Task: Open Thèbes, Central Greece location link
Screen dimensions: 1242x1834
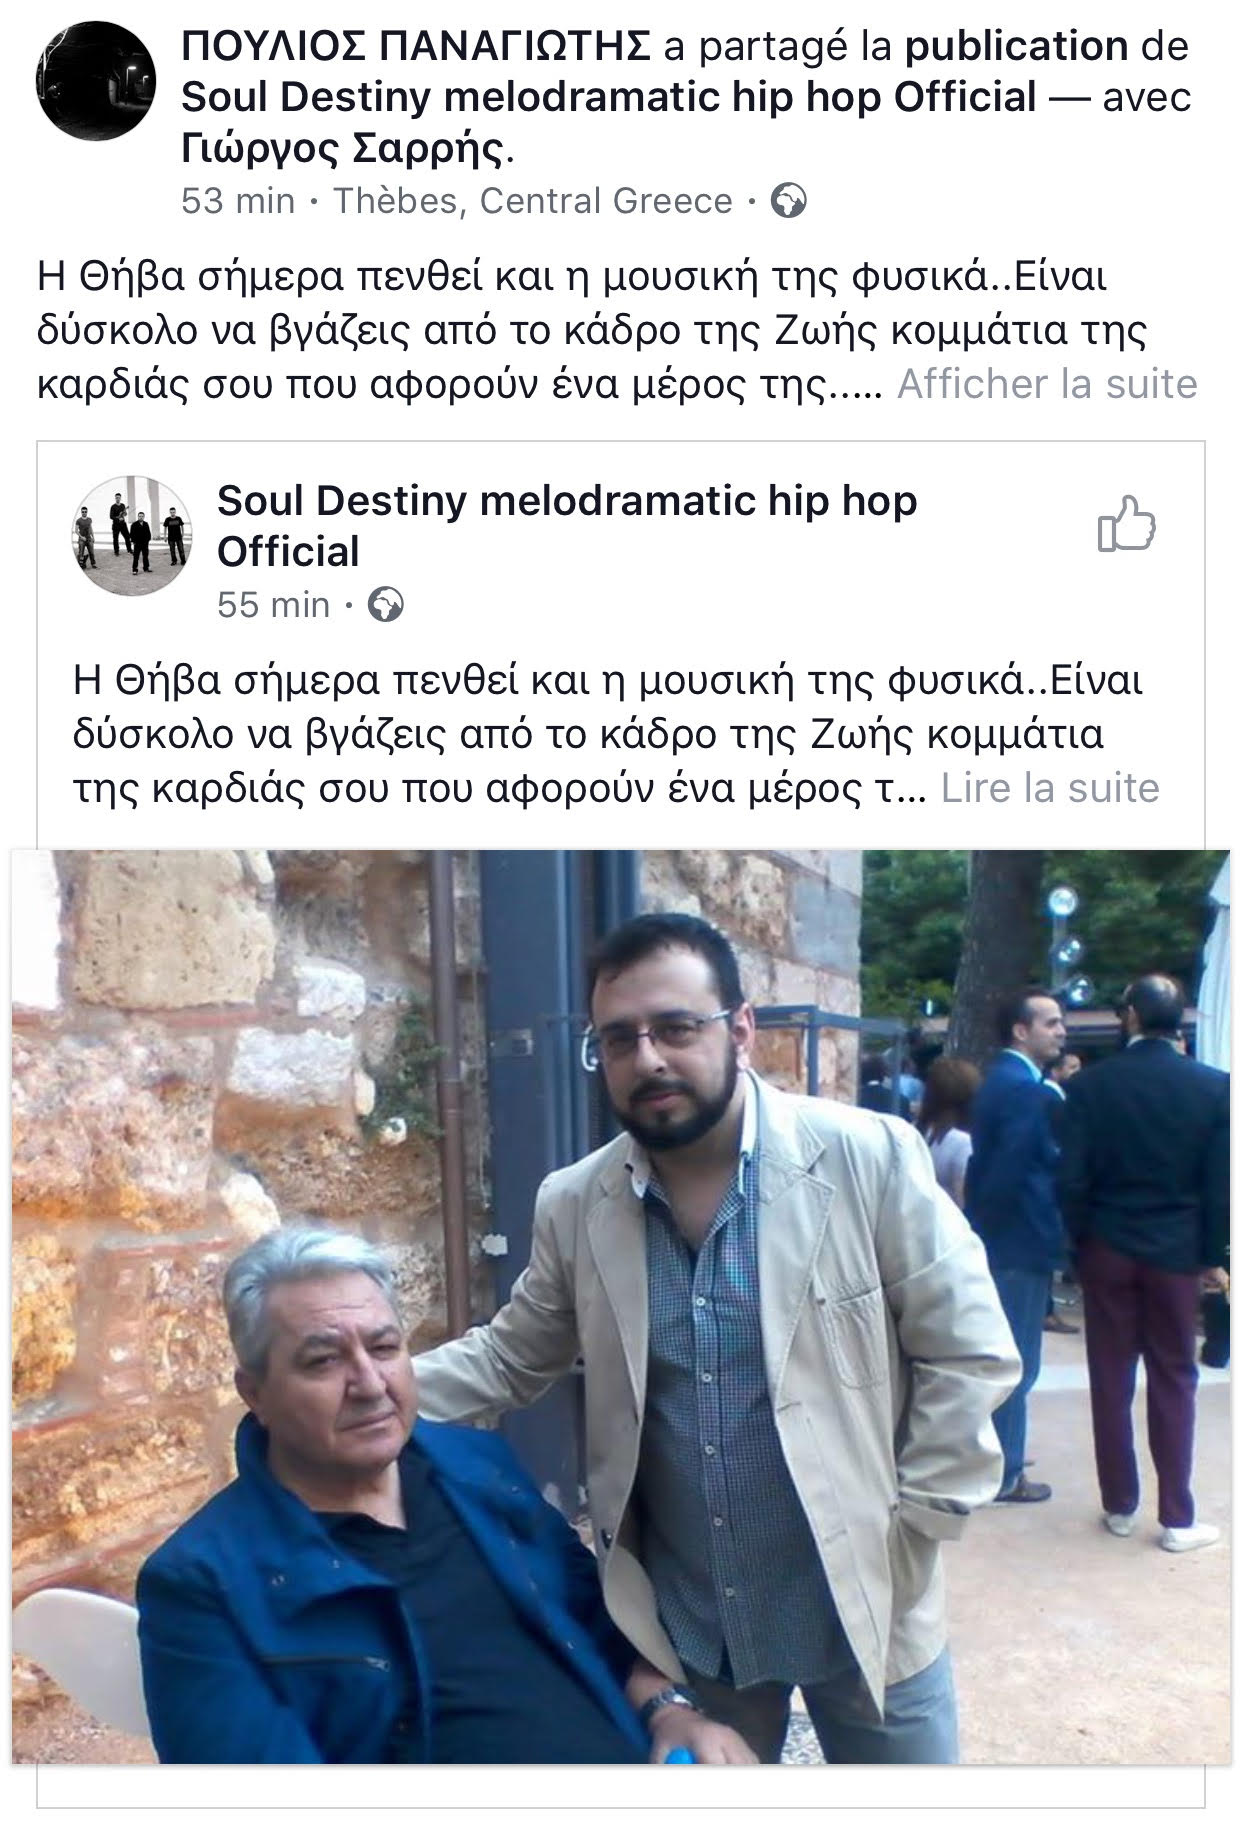Action: 533,202
